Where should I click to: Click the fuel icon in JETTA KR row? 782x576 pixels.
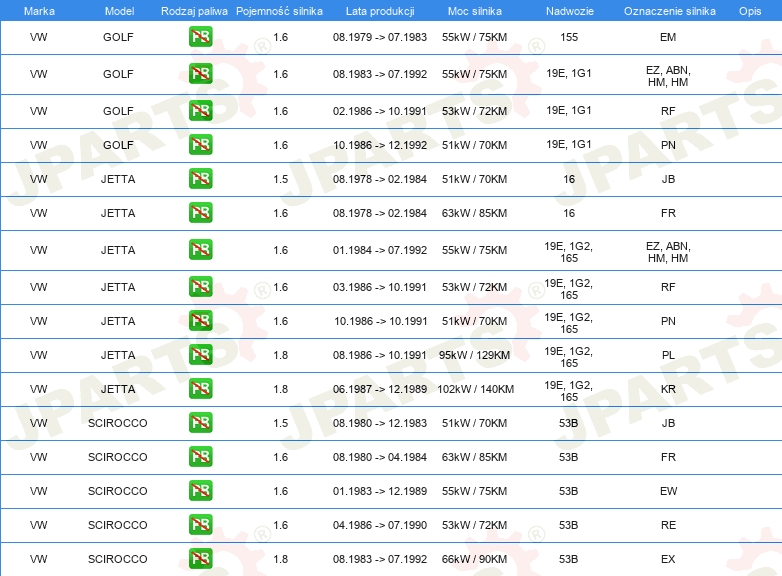click(200, 388)
